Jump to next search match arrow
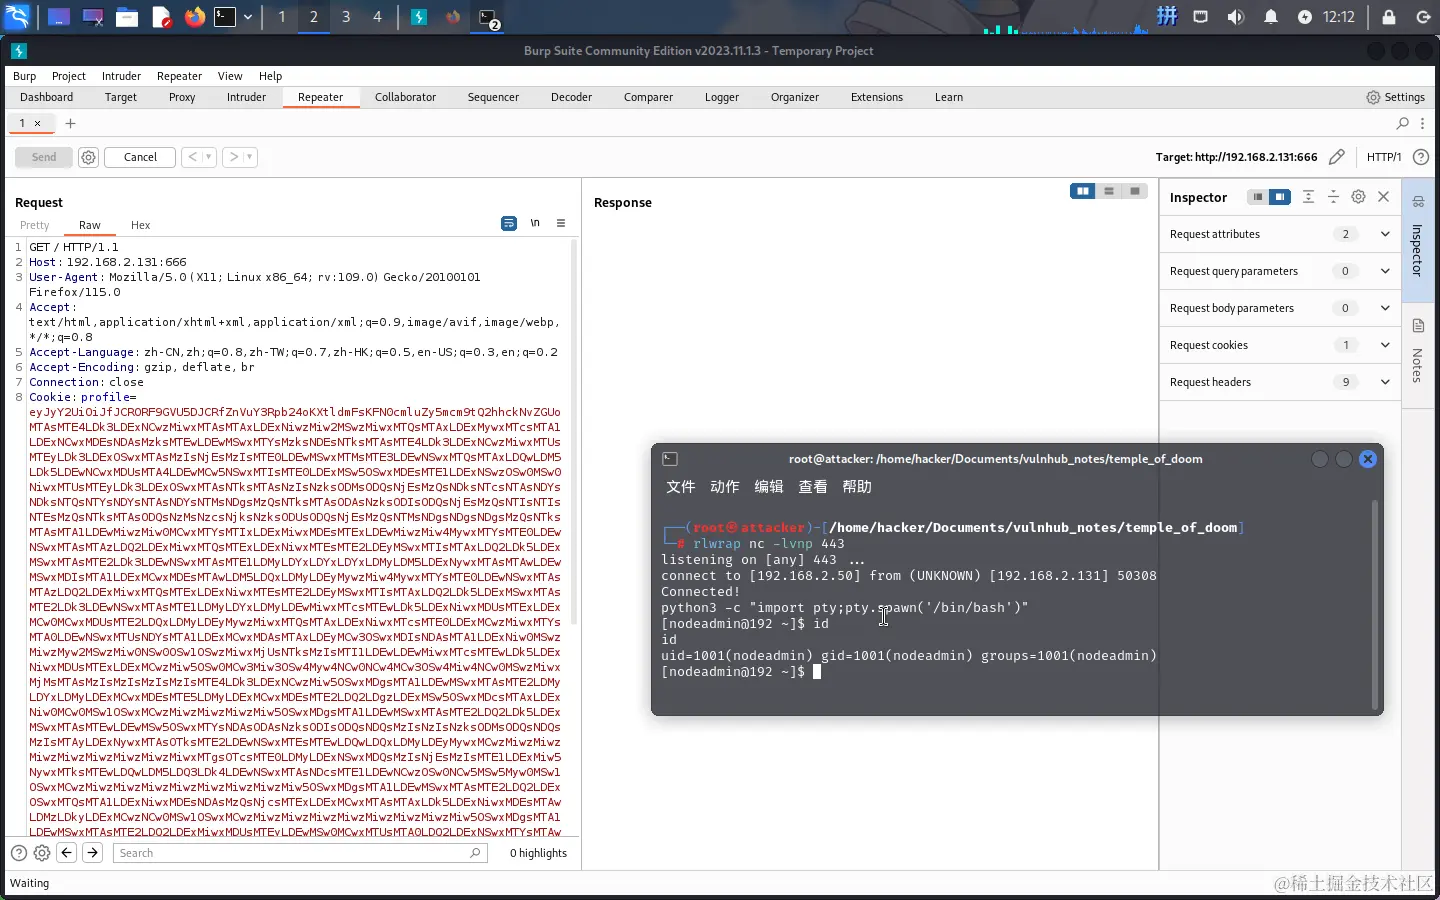 pyautogui.click(x=92, y=853)
